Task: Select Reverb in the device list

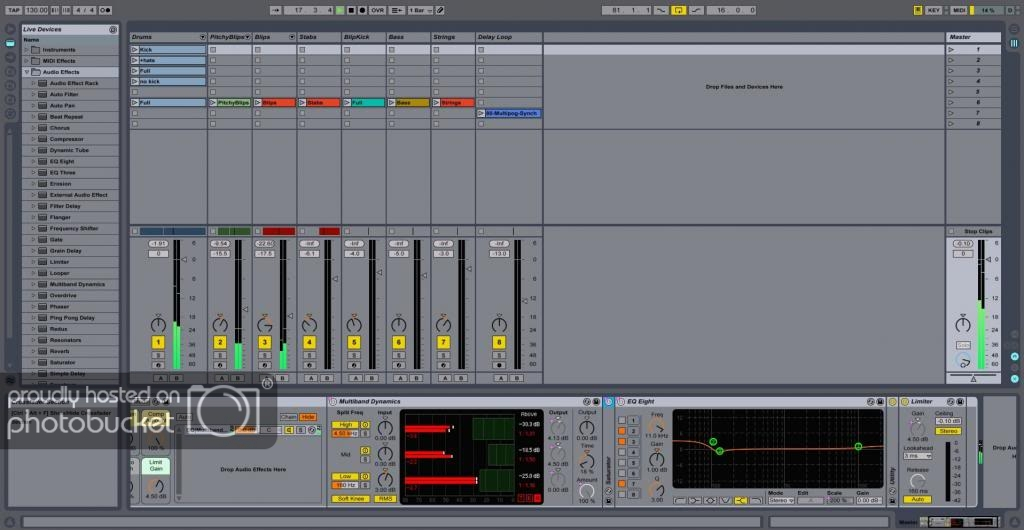Action: (61, 351)
